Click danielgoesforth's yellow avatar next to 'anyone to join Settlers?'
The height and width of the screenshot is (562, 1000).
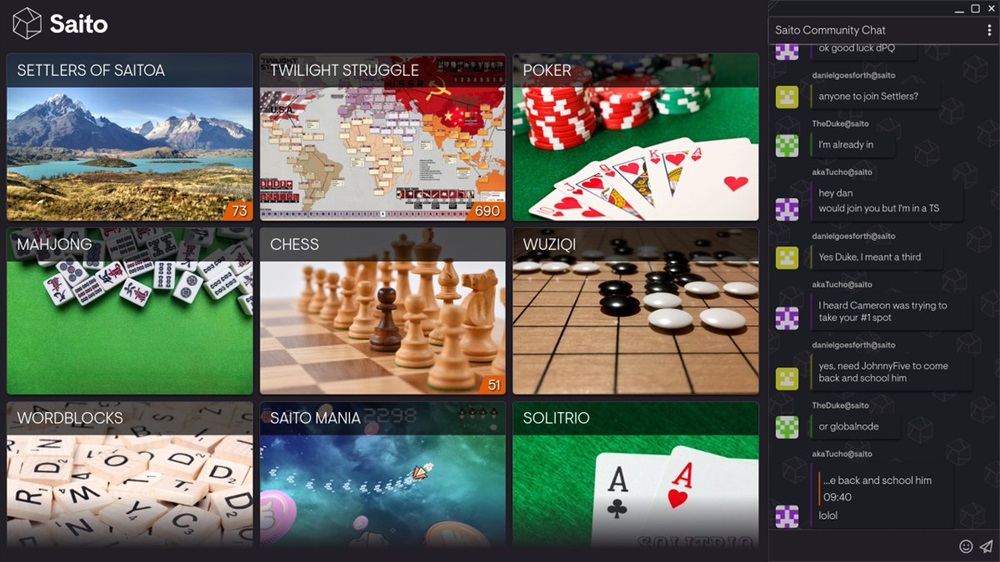787,97
